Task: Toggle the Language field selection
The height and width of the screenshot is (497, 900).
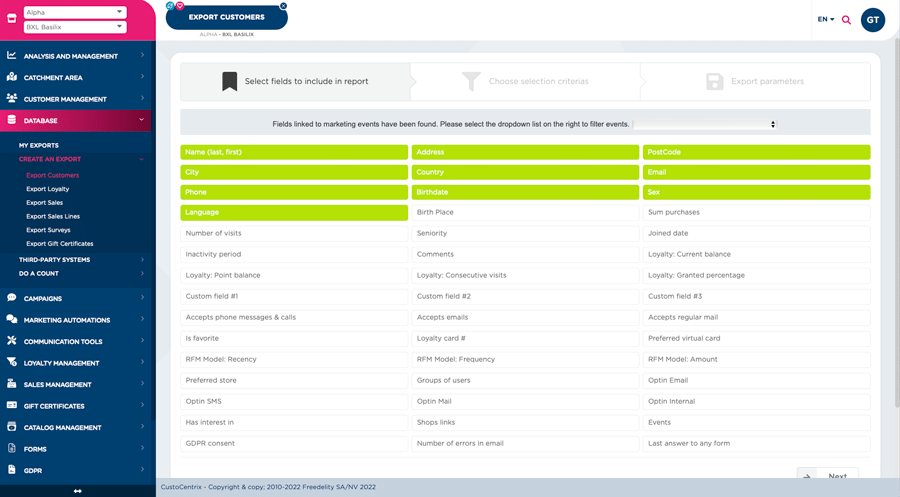Action: [x=294, y=212]
